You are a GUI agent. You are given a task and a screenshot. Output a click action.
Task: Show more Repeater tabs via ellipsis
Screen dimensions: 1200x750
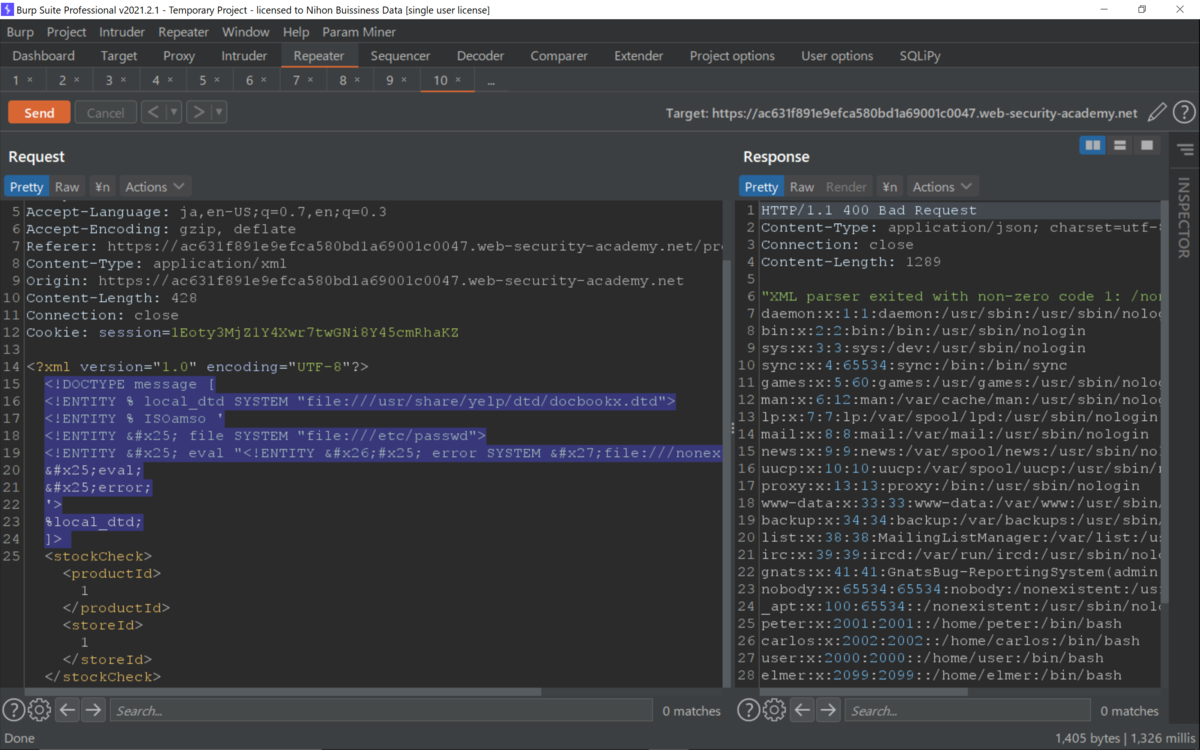pyautogui.click(x=491, y=80)
